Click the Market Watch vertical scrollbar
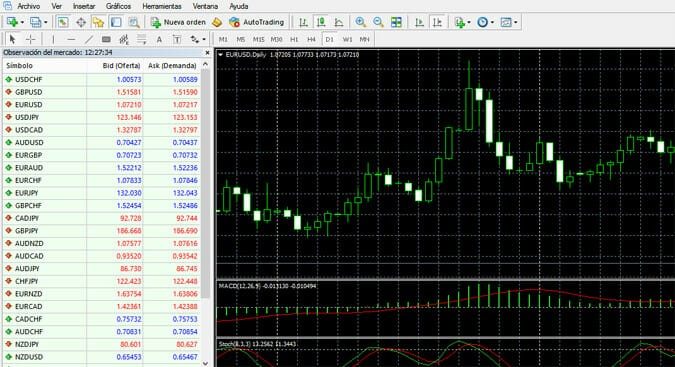This screenshot has height=367, width=675. click(x=205, y=211)
